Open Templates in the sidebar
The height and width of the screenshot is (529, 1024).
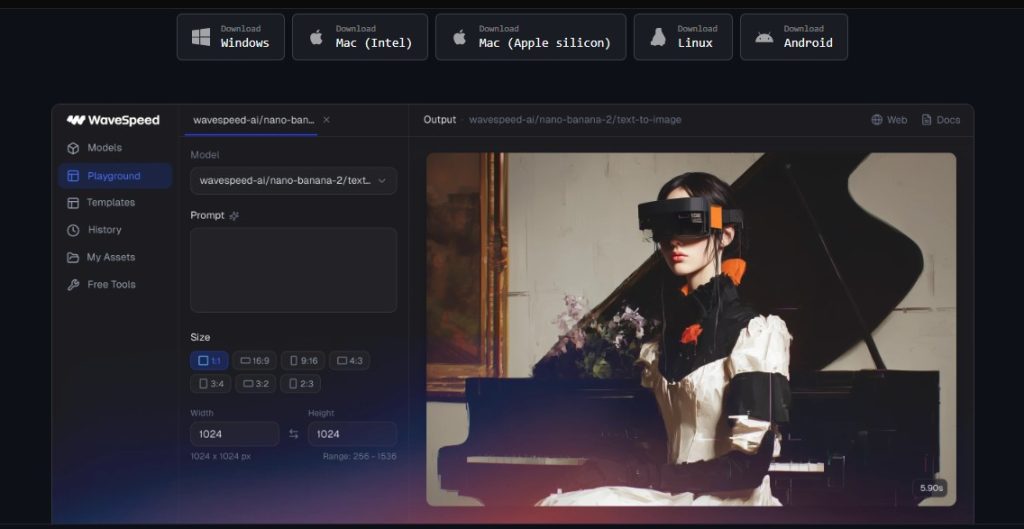(114, 202)
